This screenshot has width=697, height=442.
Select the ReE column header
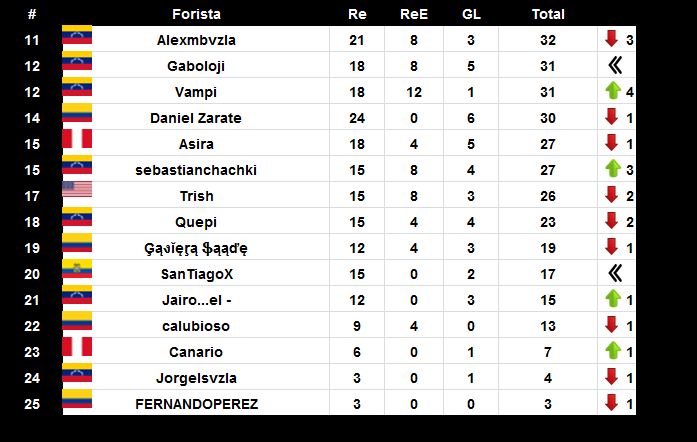414,14
